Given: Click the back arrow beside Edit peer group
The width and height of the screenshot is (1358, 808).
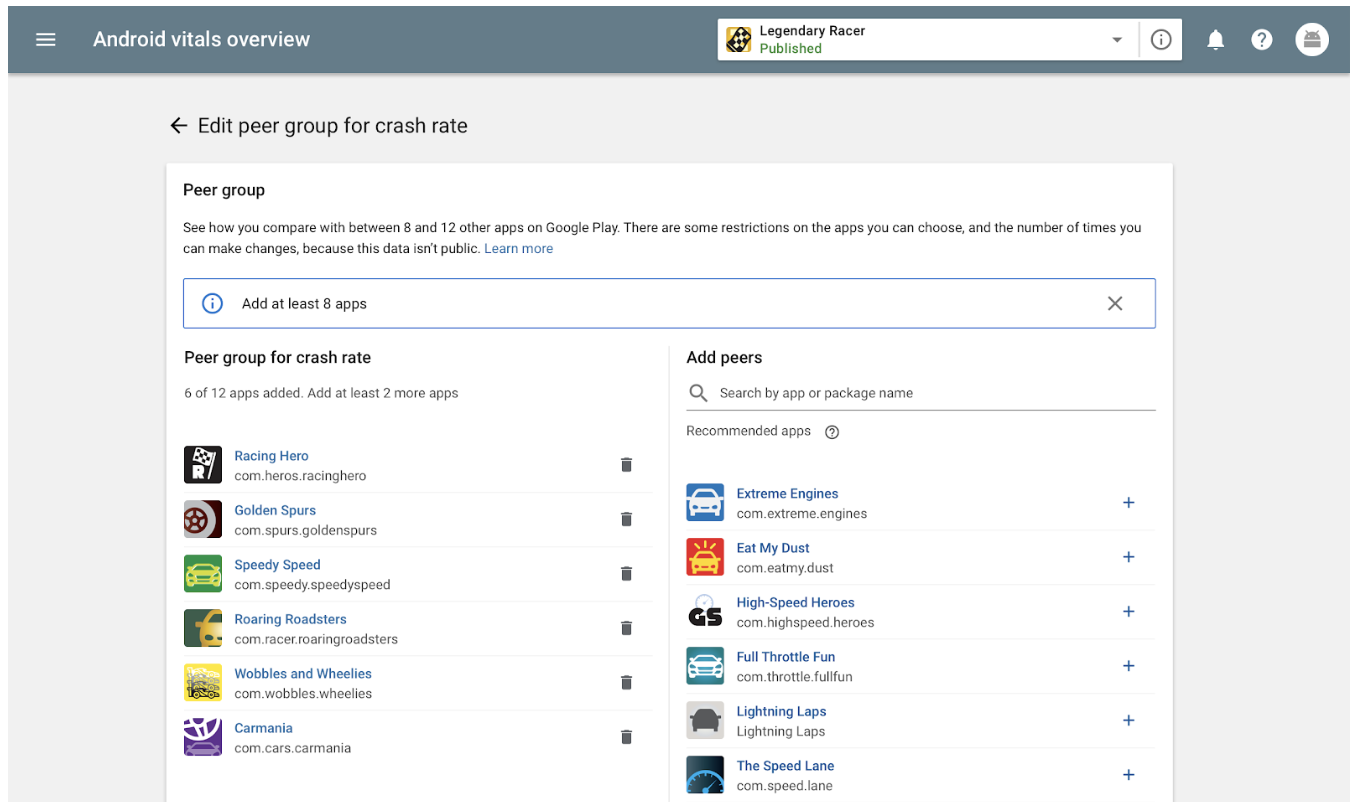Looking at the screenshot, I should tap(179, 126).
